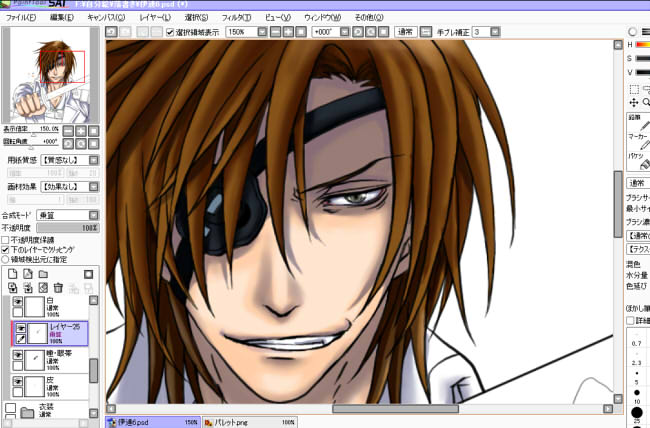Adjust layer 不透明度 opacity slider

point(68,228)
